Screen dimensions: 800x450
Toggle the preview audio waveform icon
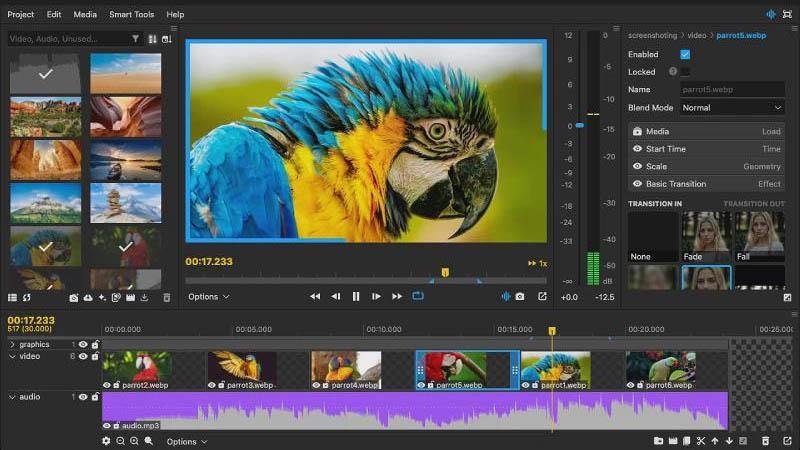(x=506, y=296)
